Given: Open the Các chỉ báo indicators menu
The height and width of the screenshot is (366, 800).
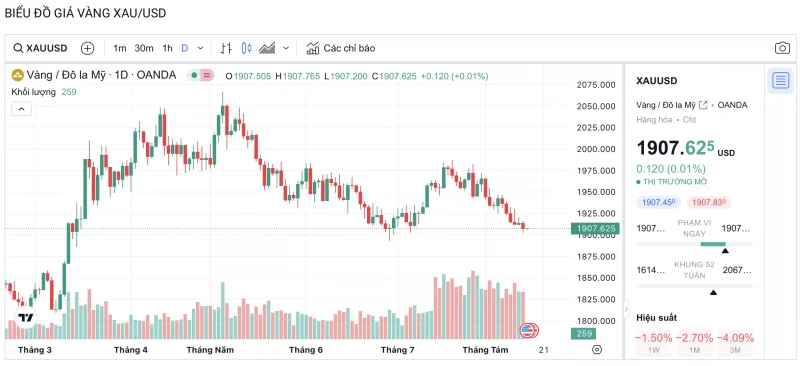Looking at the screenshot, I should [341, 48].
